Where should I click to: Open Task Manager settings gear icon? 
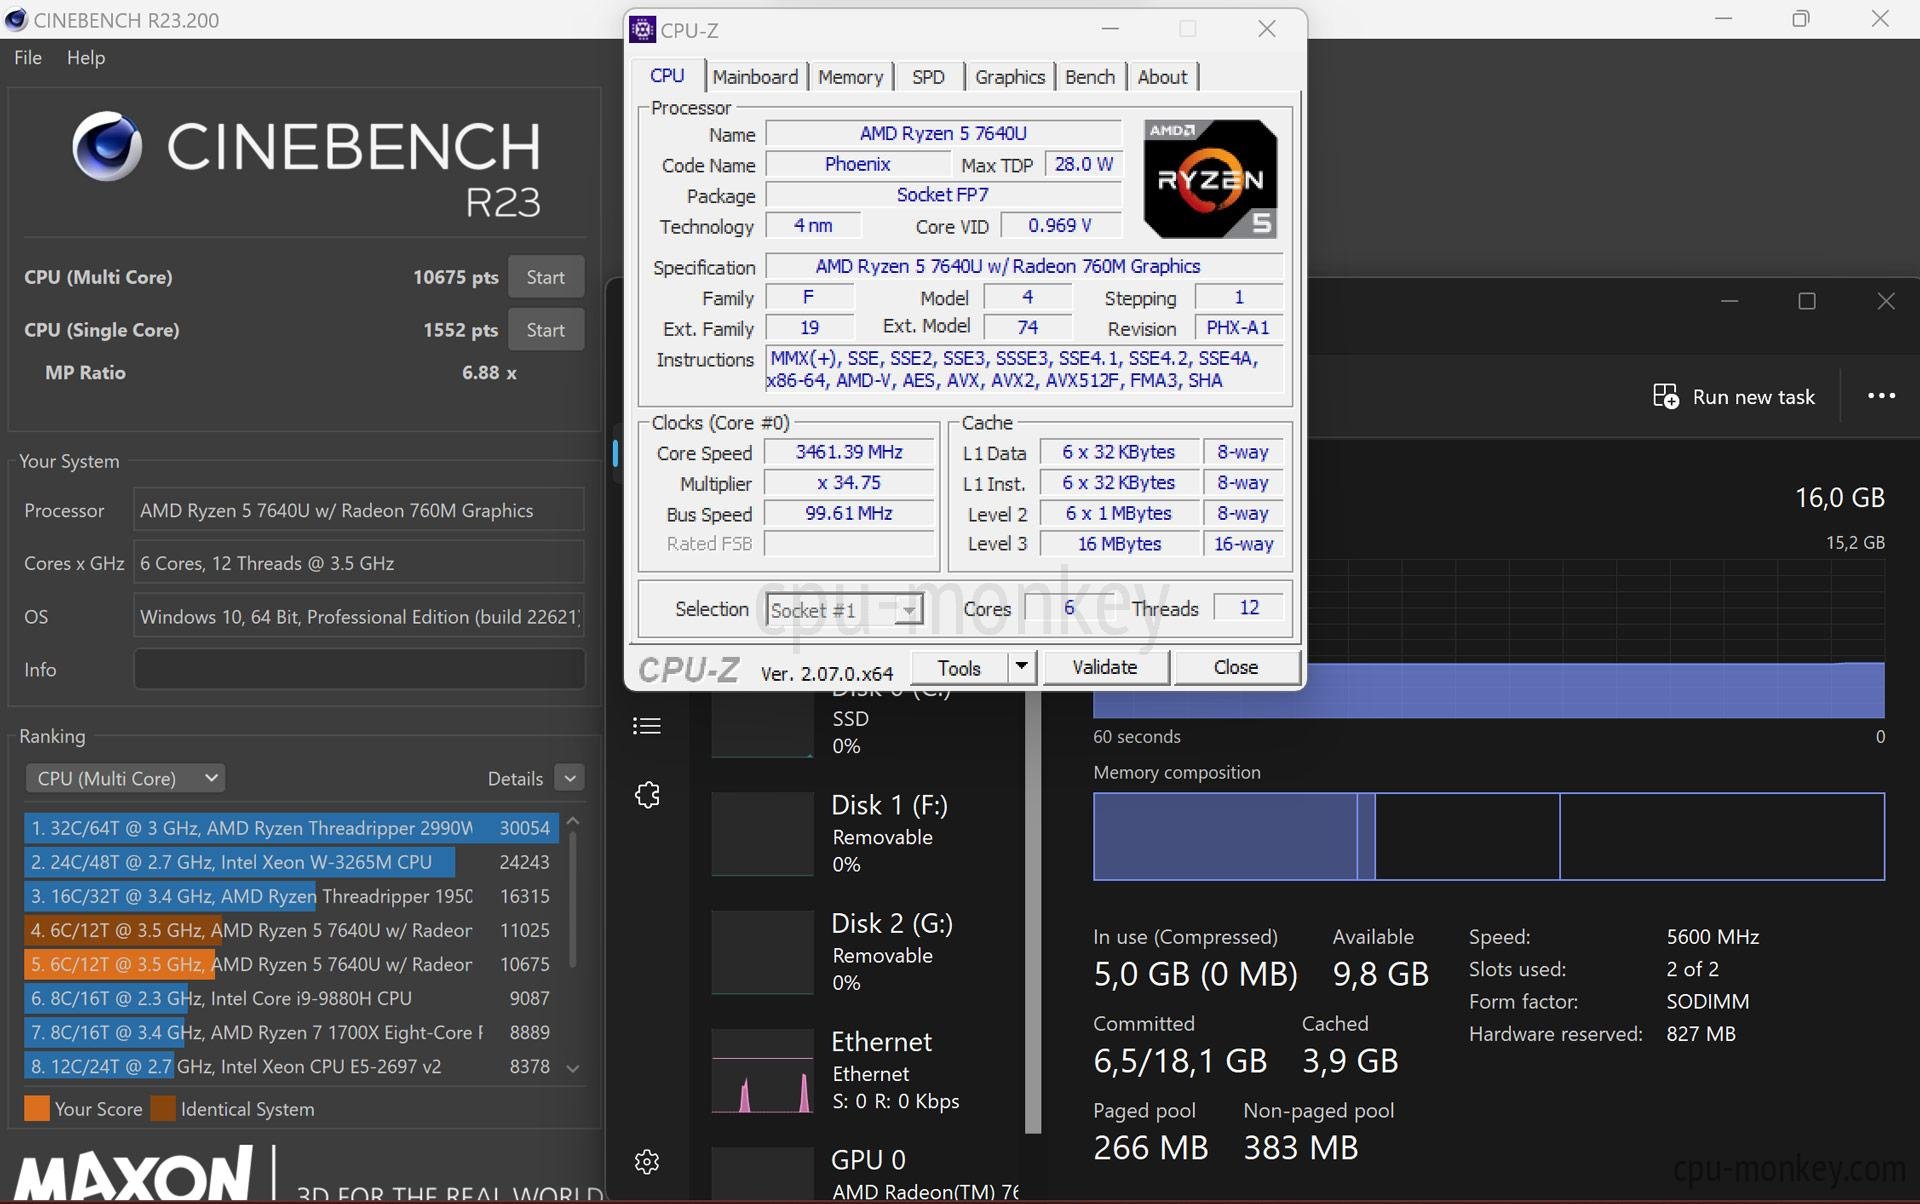click(x=647, y=1161)
